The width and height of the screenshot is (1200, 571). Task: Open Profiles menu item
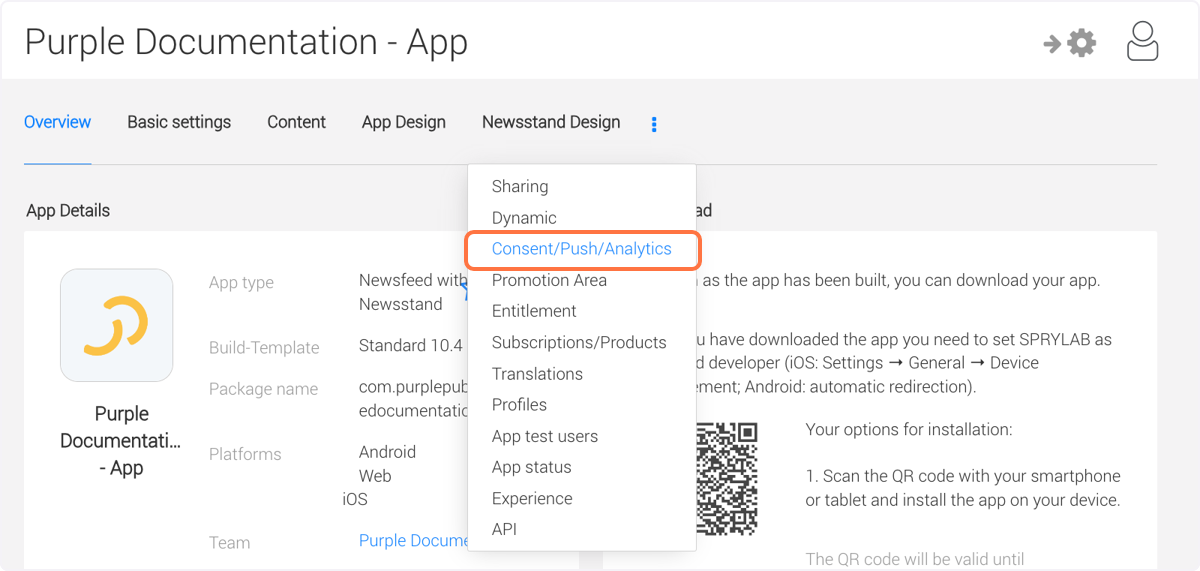(x=519, y=405)
